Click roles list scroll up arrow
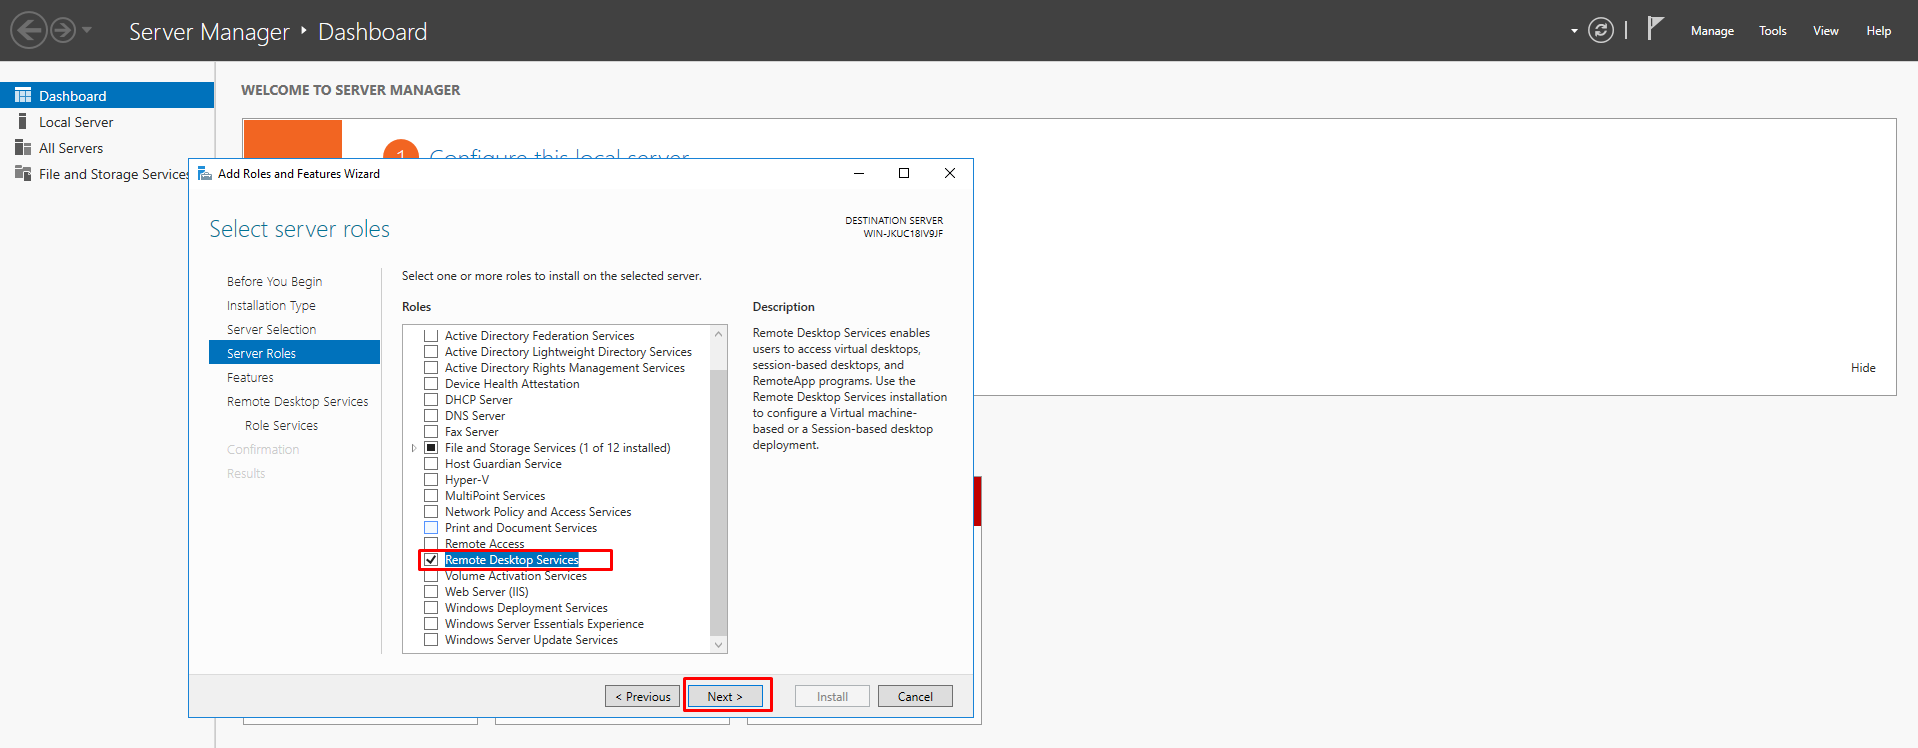 tap(718, 334)
